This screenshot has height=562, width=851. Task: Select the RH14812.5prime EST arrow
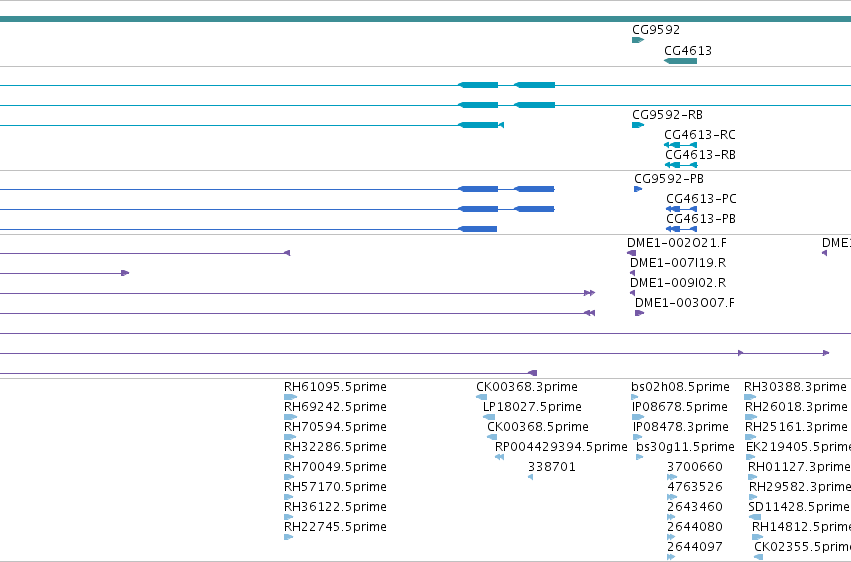point(758,537)
